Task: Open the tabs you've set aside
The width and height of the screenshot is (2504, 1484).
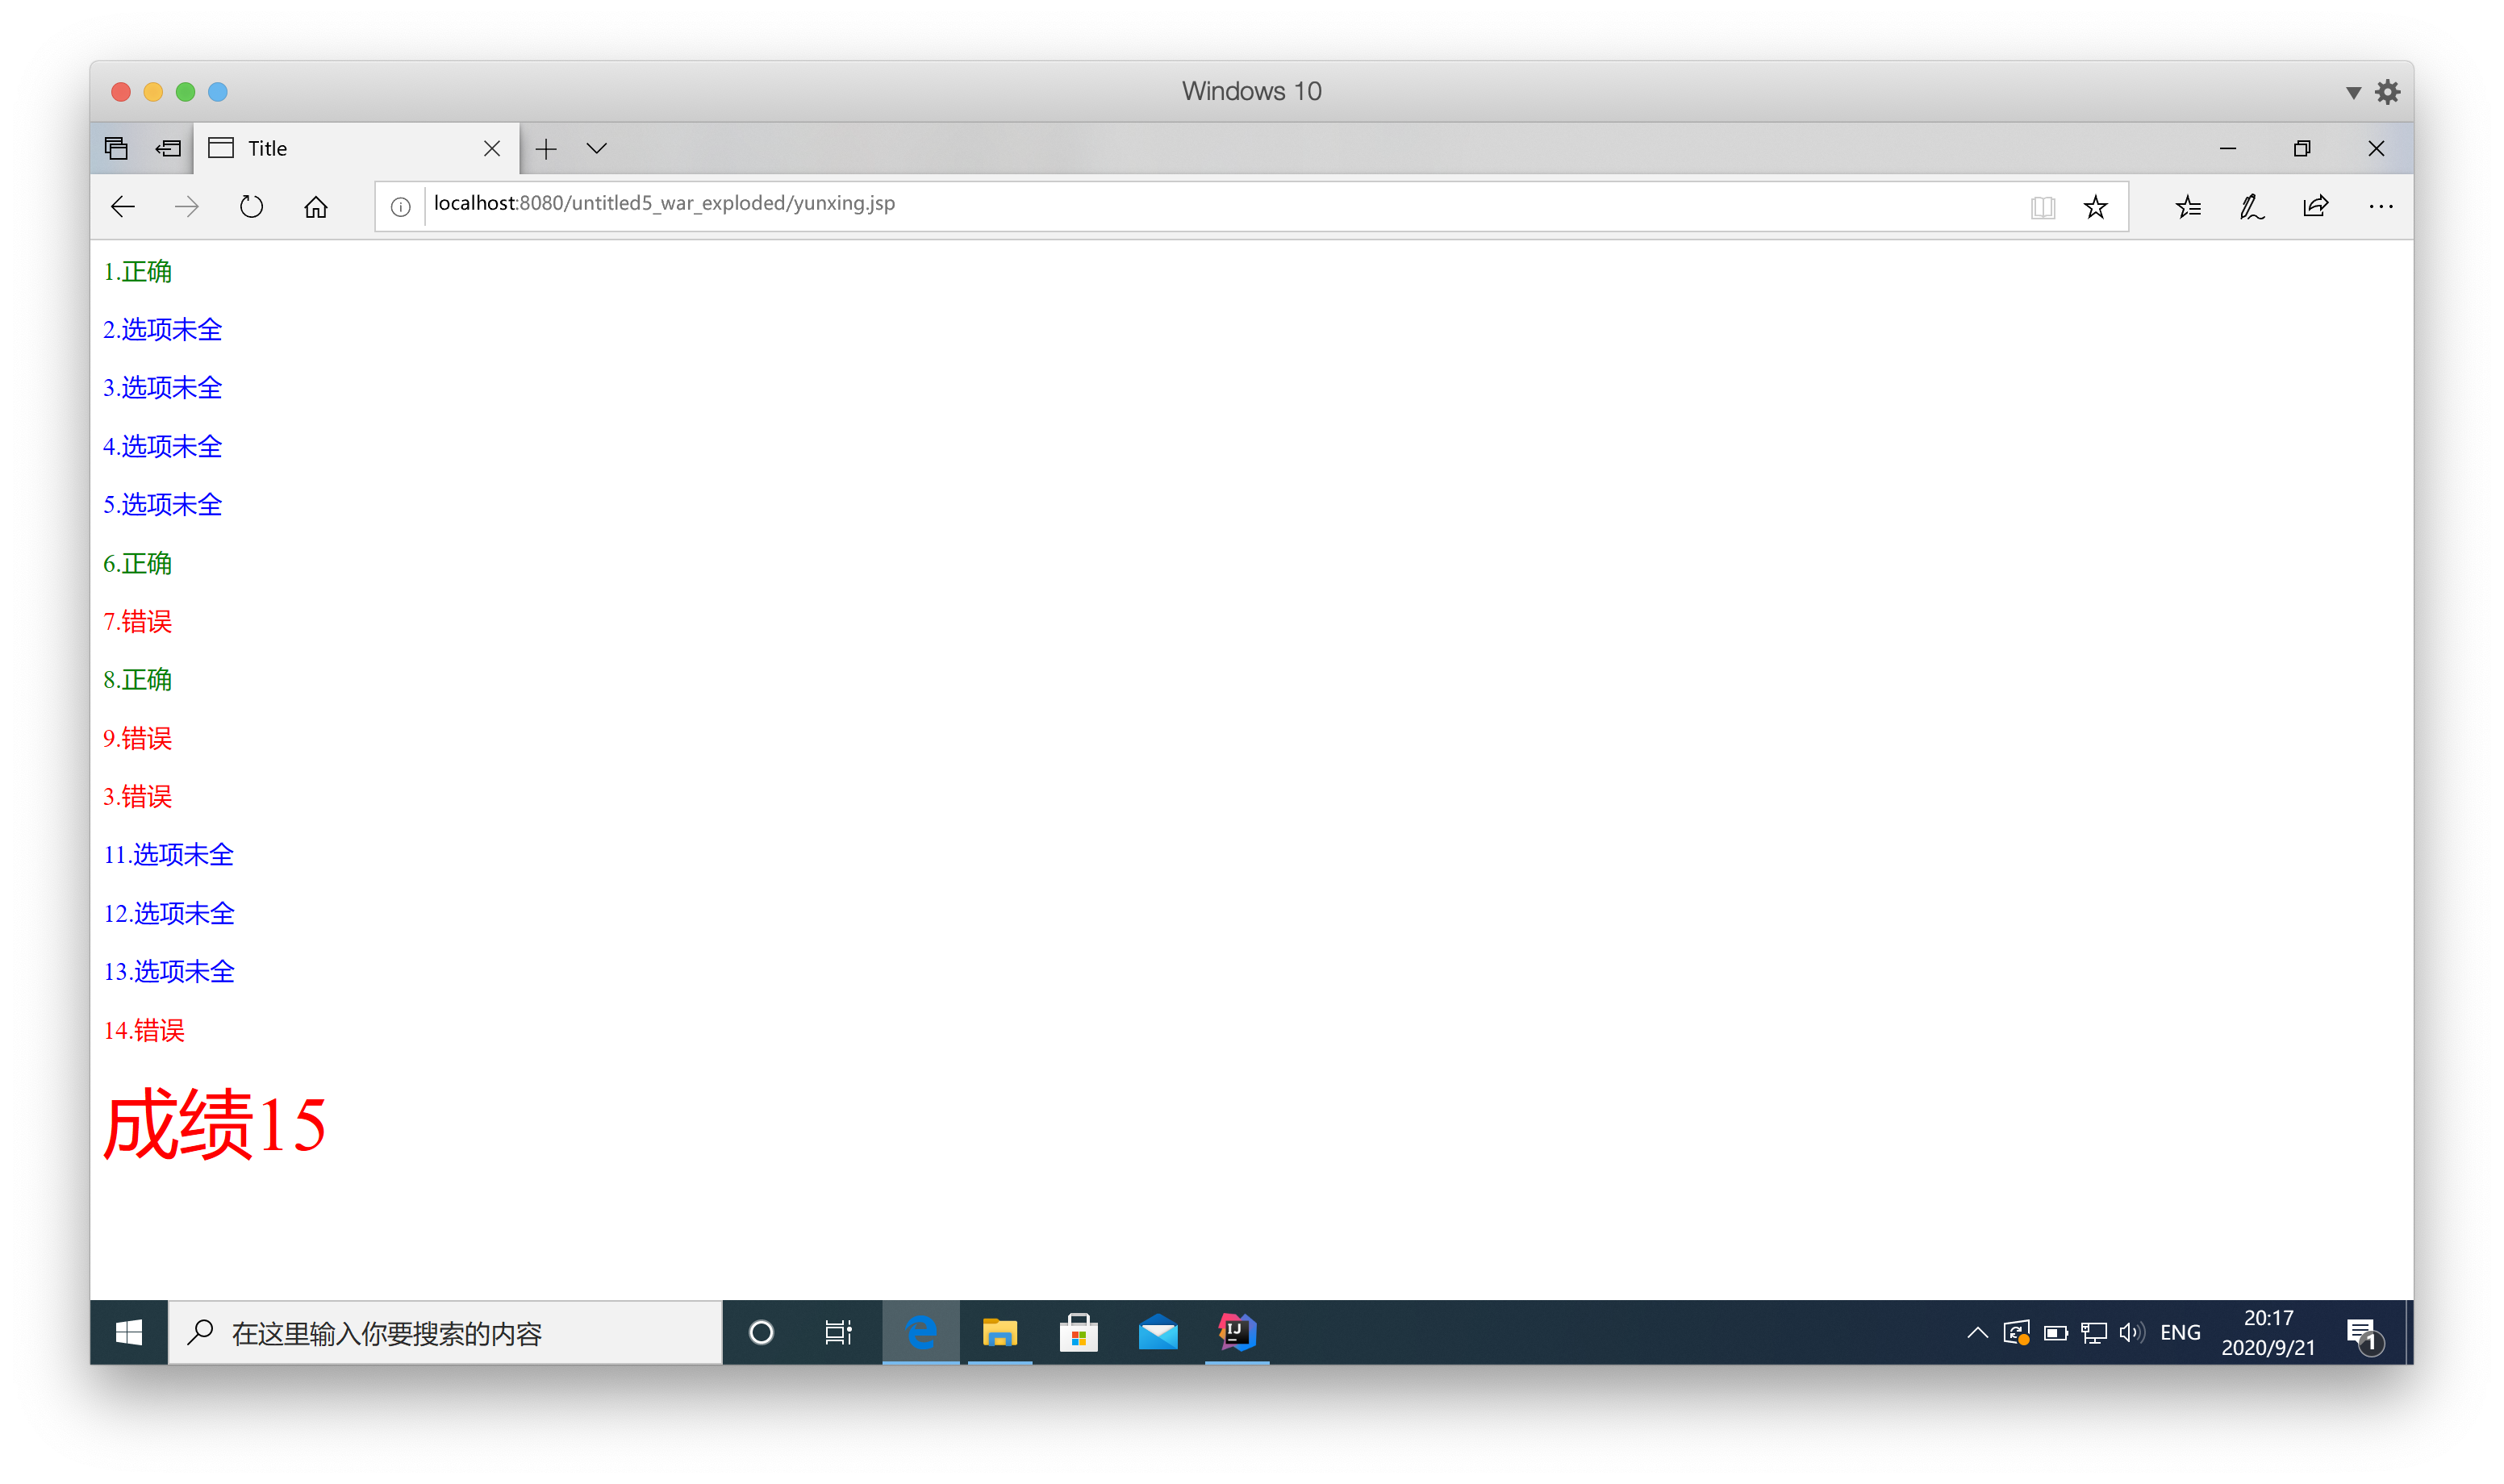Action: pos(116,148)
